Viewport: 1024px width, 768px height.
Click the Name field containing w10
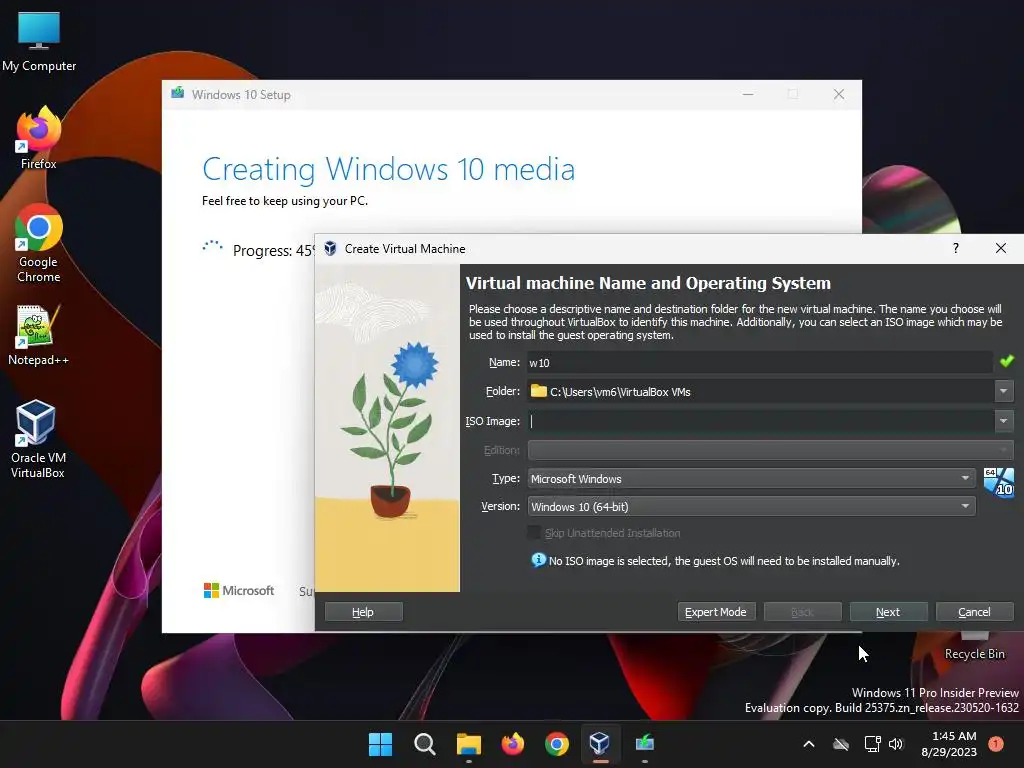760,362
